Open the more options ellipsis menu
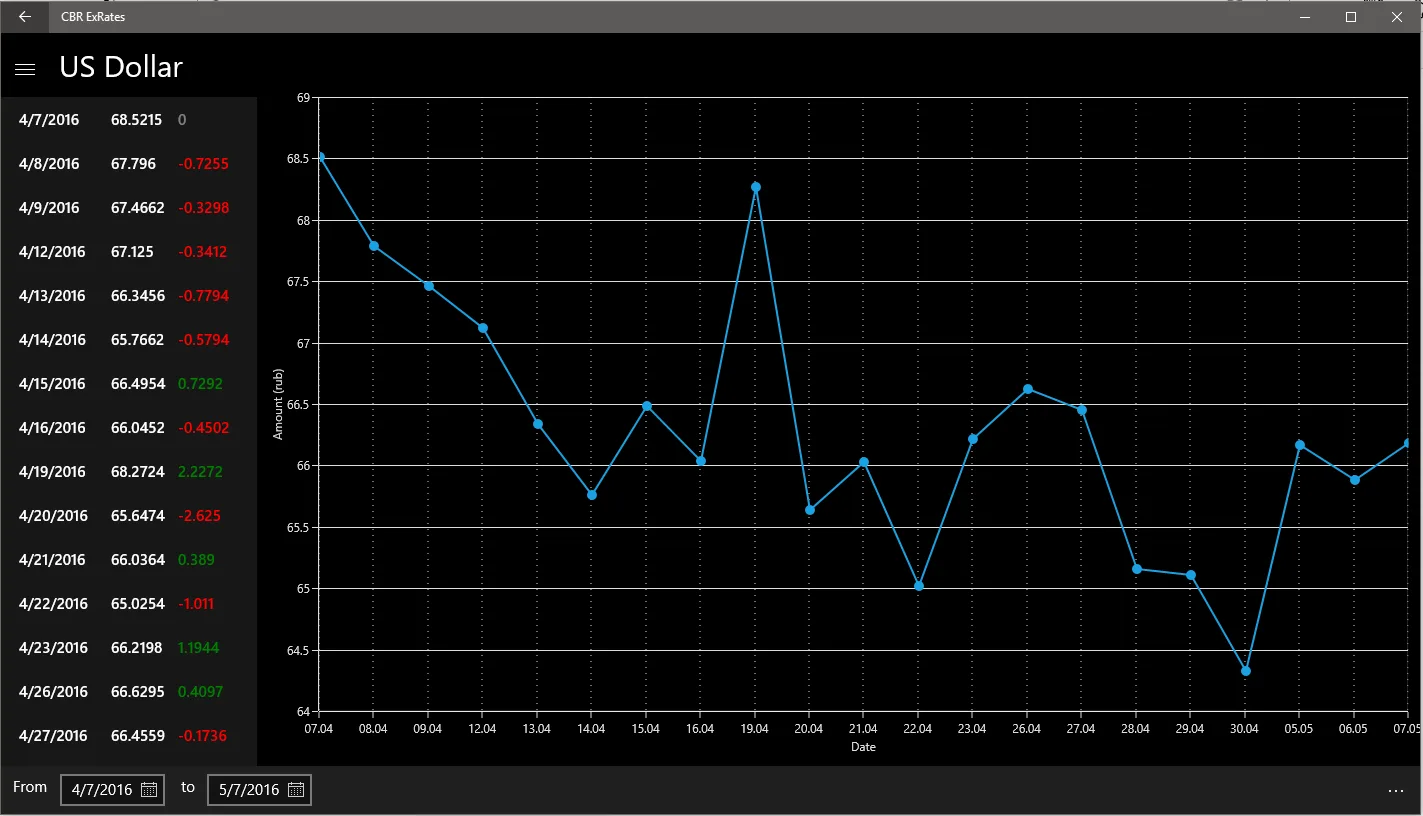This screenshot has height=816, width=1423. coord(1397,791)
